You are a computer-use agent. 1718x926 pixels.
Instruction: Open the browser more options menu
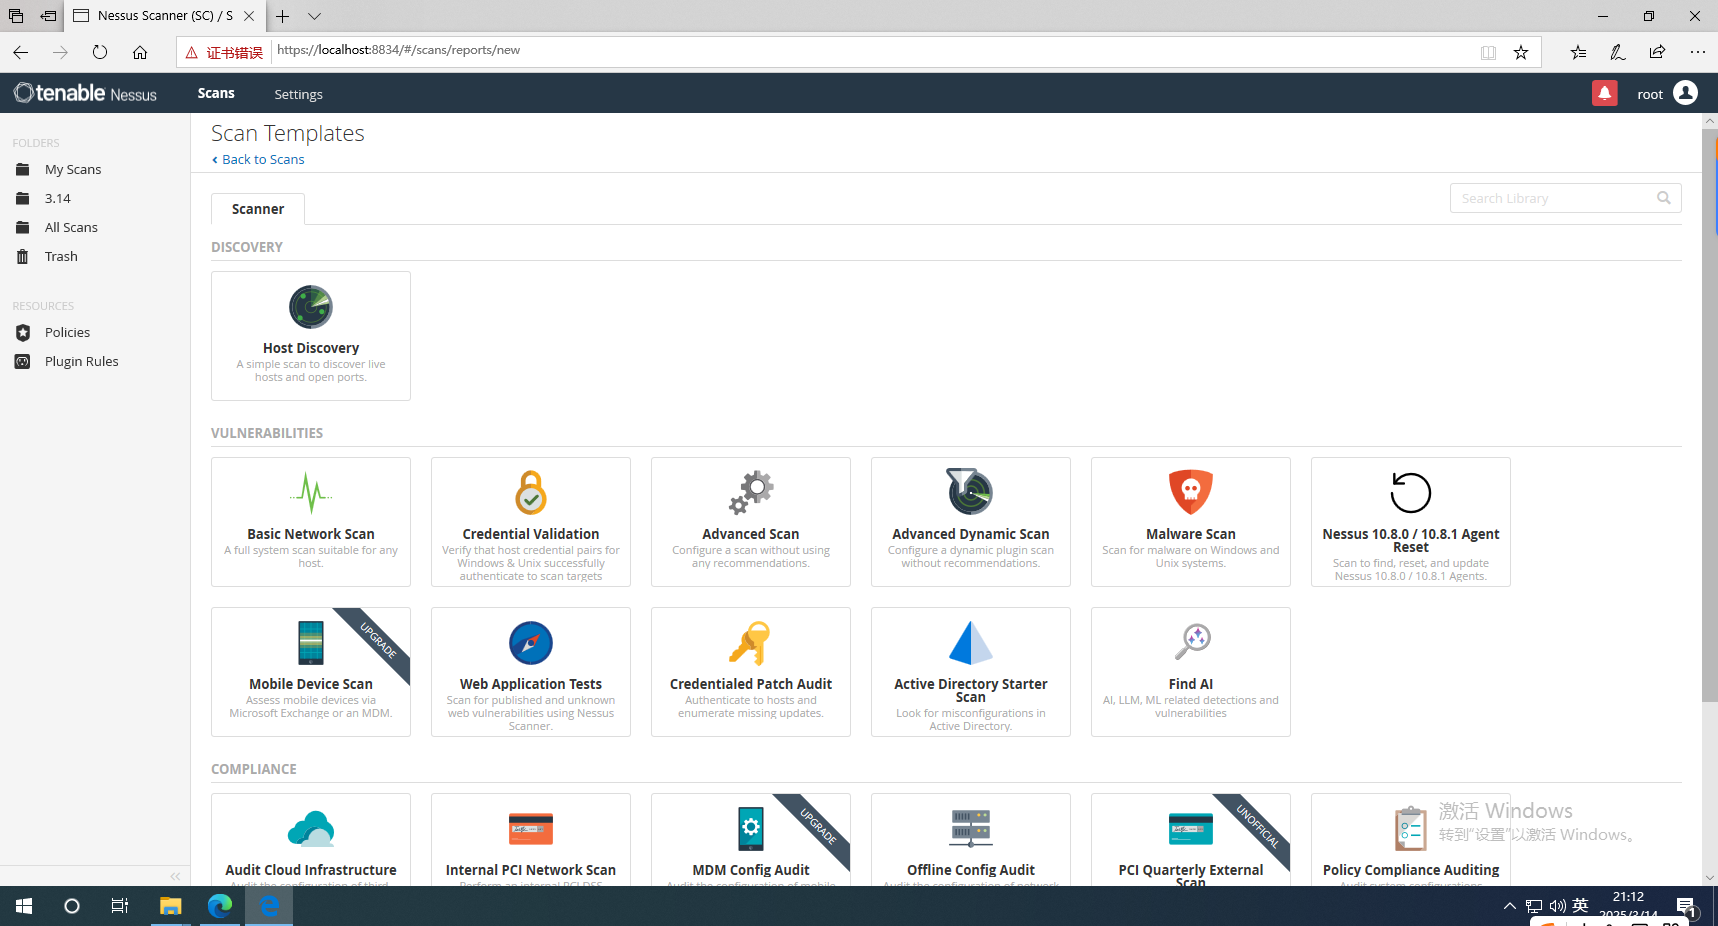[x=1698, y=52]
